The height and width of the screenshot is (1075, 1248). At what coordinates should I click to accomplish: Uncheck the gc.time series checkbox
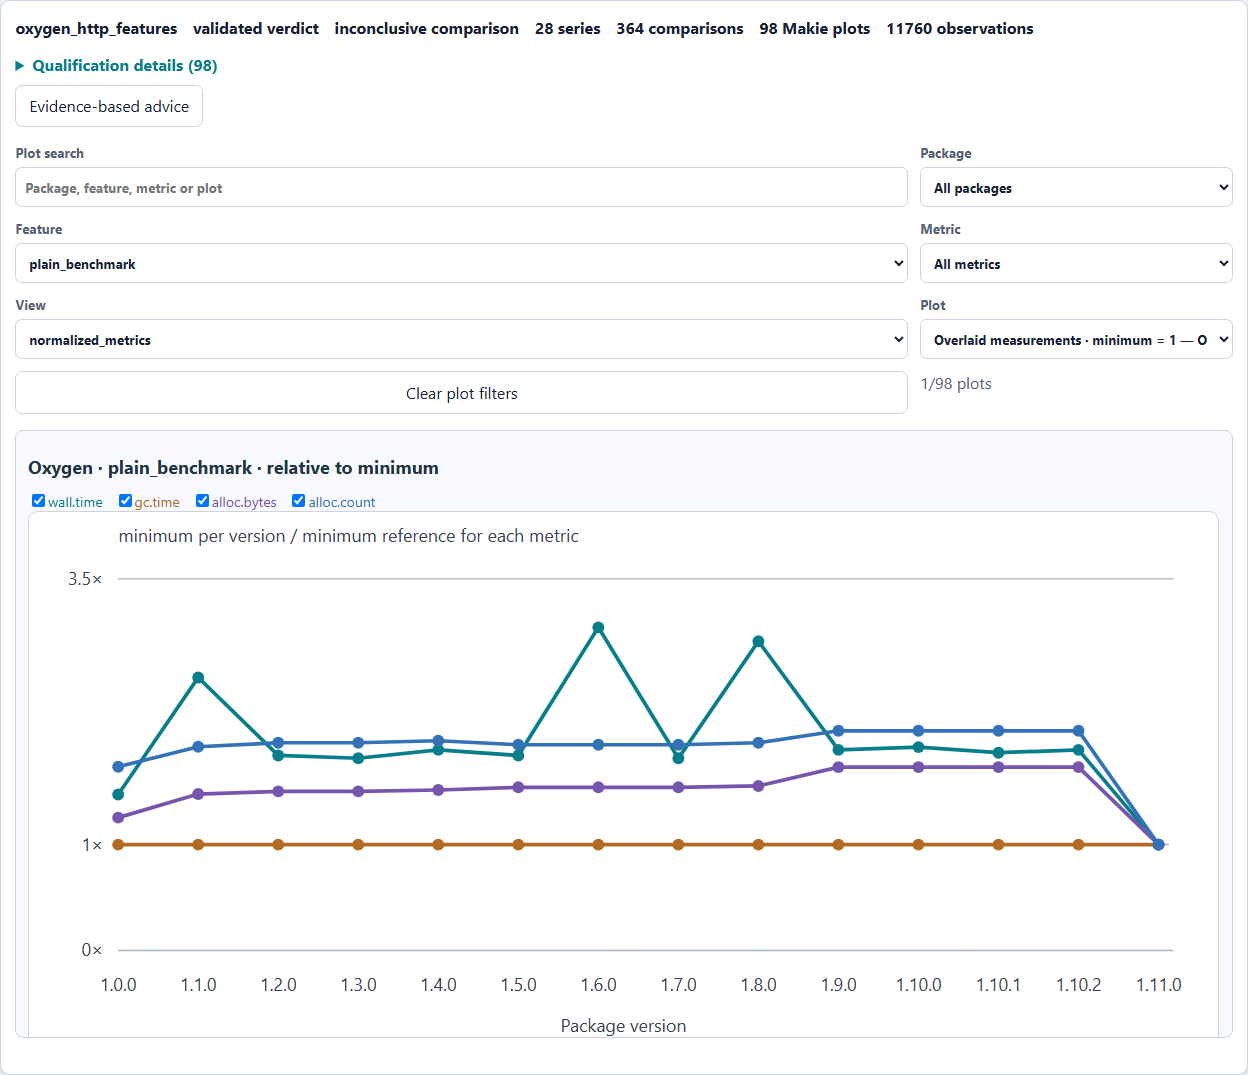point(125,501)
